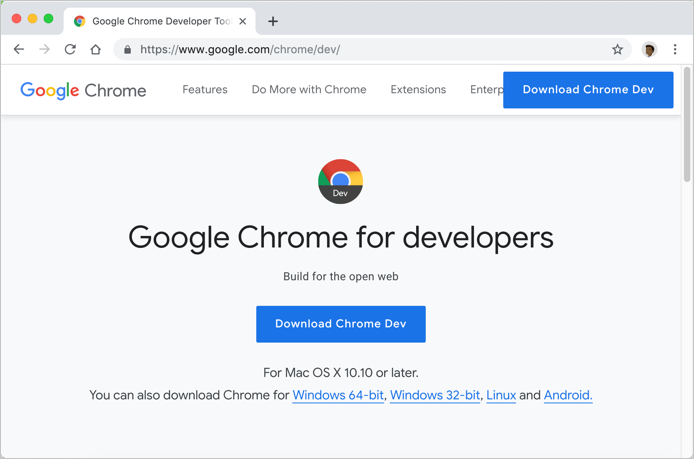694x459 pixels.
Task: Open the Chrome three-dot menu
Action: (675, 49)
